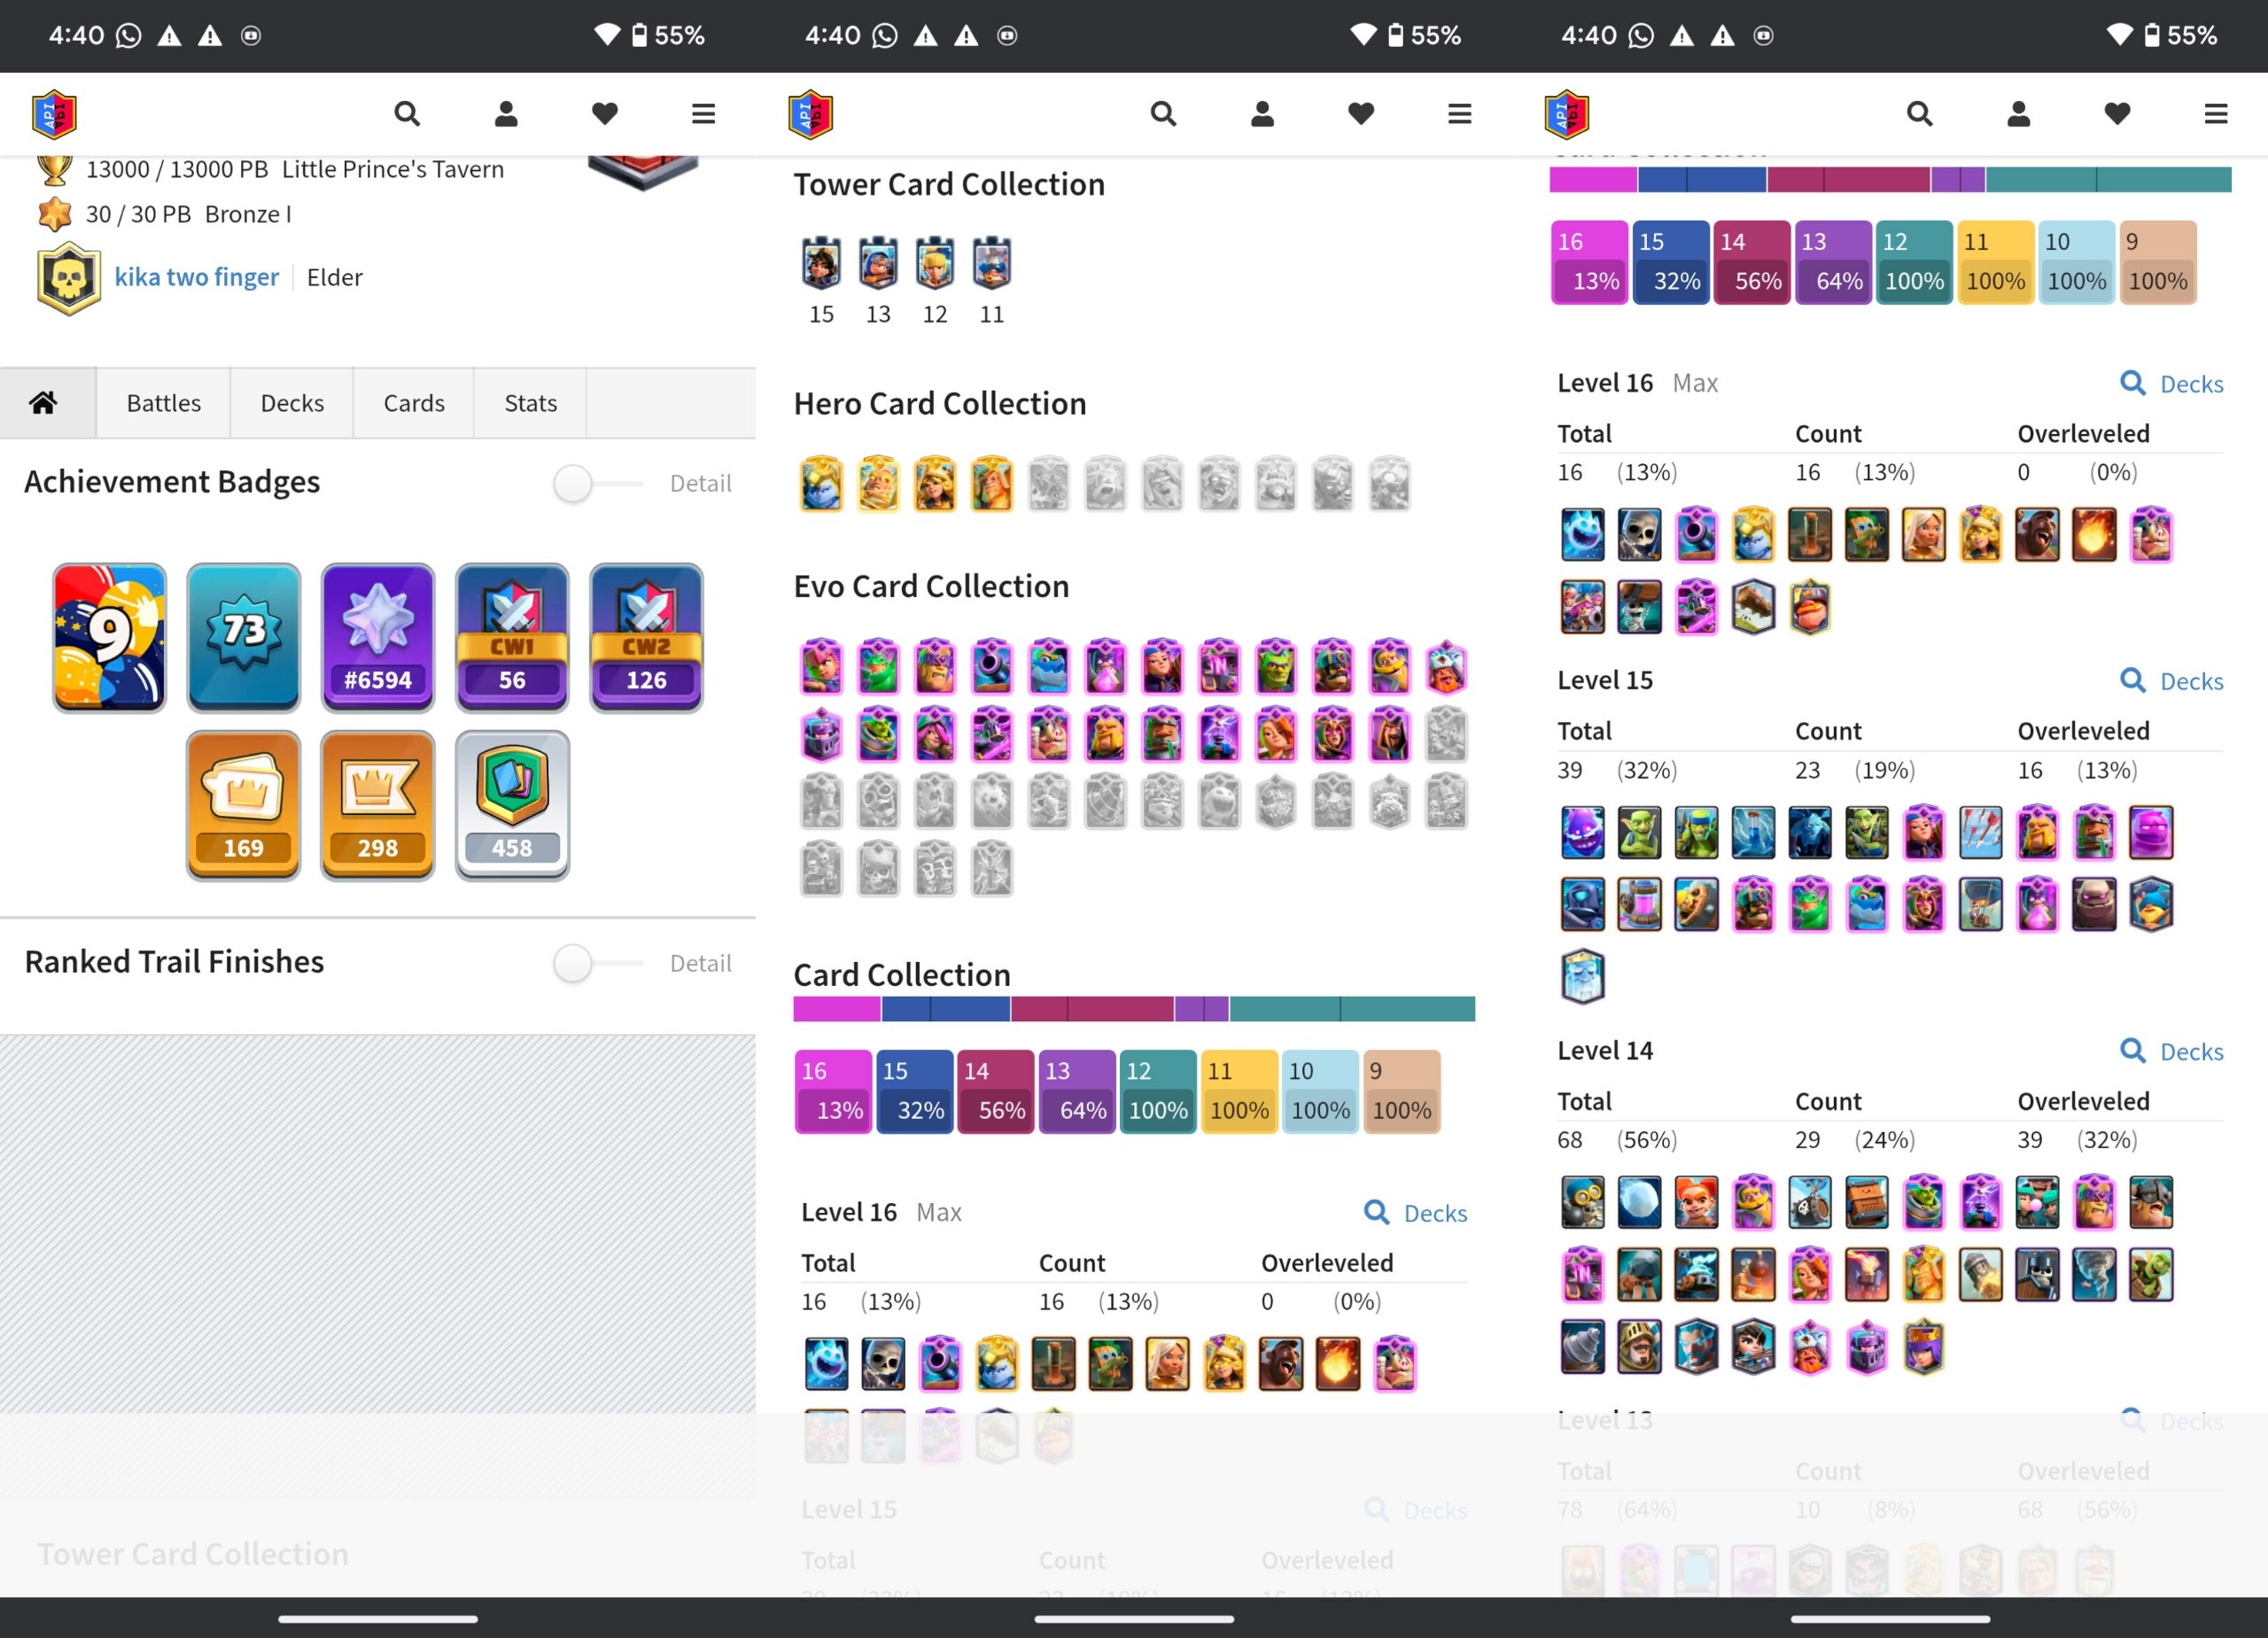The image size is (2268, 1638).
Task: Open Decks link for Level 16 on middle screen
Action: 1415,1213
